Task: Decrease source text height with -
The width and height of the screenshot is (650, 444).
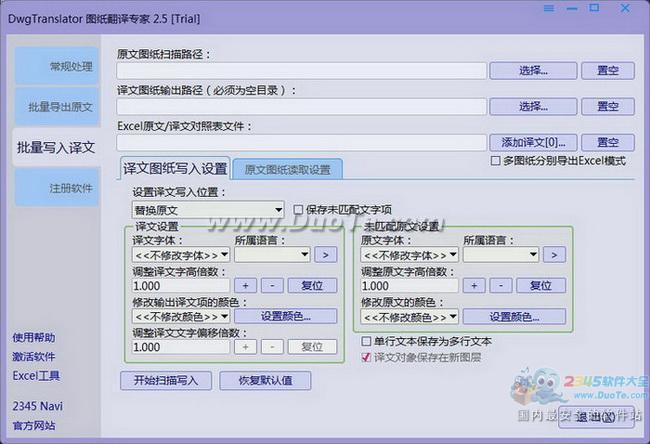Action: [501, 286]
